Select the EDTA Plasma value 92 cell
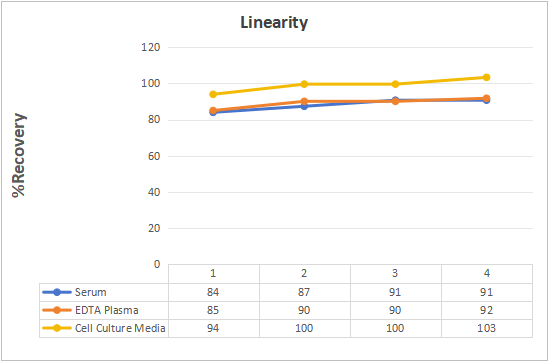The width and height of the screenshot is (548, 361). [x=487, y=310]
